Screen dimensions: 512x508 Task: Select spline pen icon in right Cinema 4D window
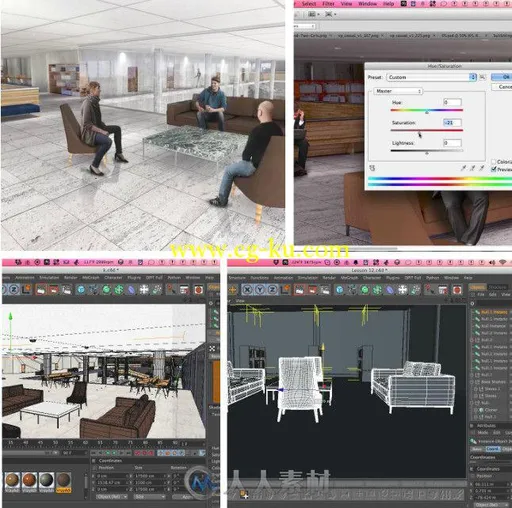(x=352, y=290)
